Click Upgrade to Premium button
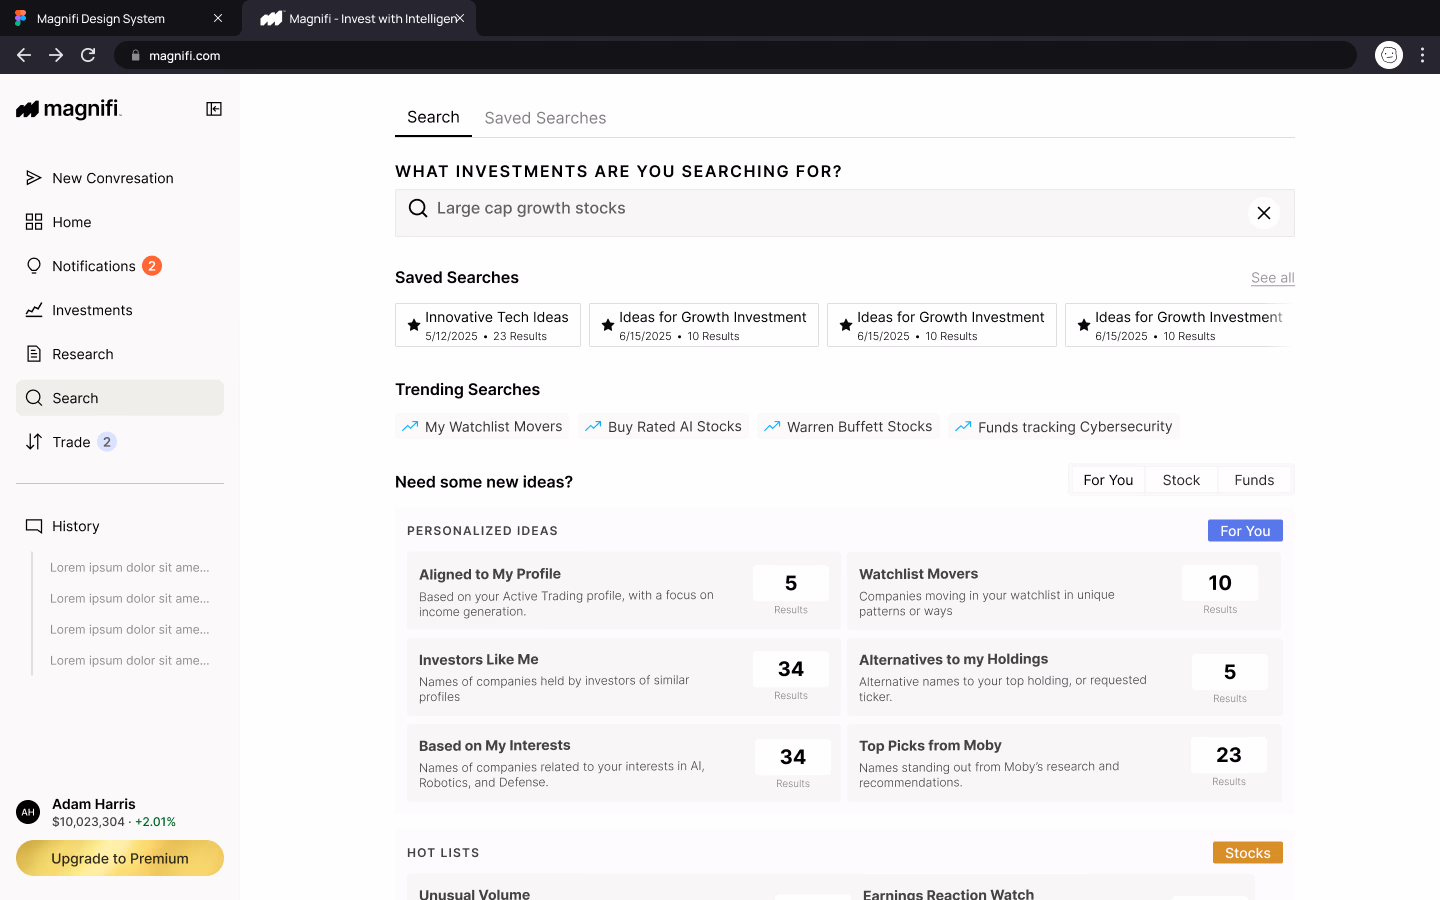The width and height of the screenshot is (1440, 900). pos(120,858)
